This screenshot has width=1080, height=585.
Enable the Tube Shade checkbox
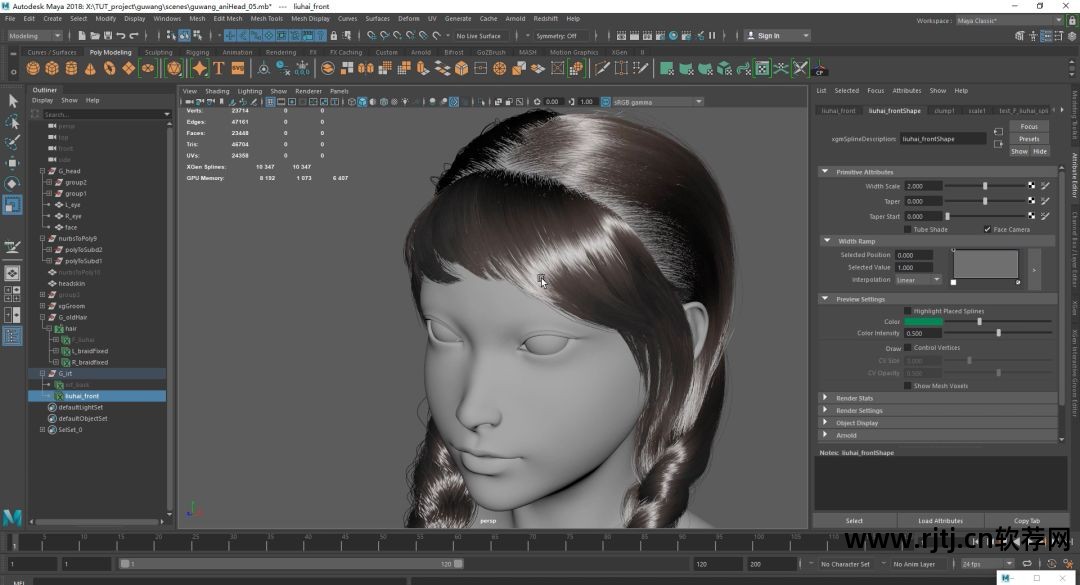(x=908, y=229)
